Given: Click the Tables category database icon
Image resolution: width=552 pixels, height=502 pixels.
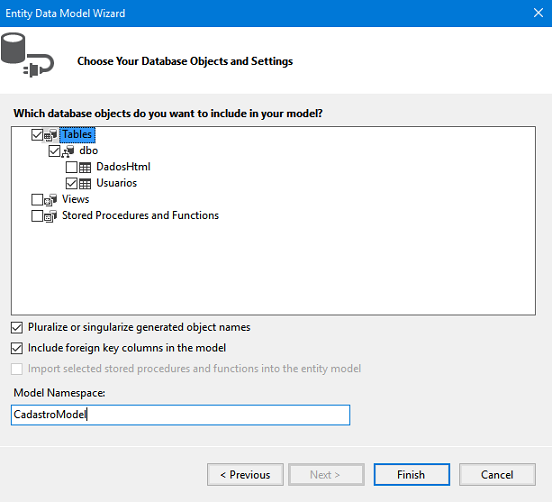Looking at the screenshot, I should click(50, 135).
